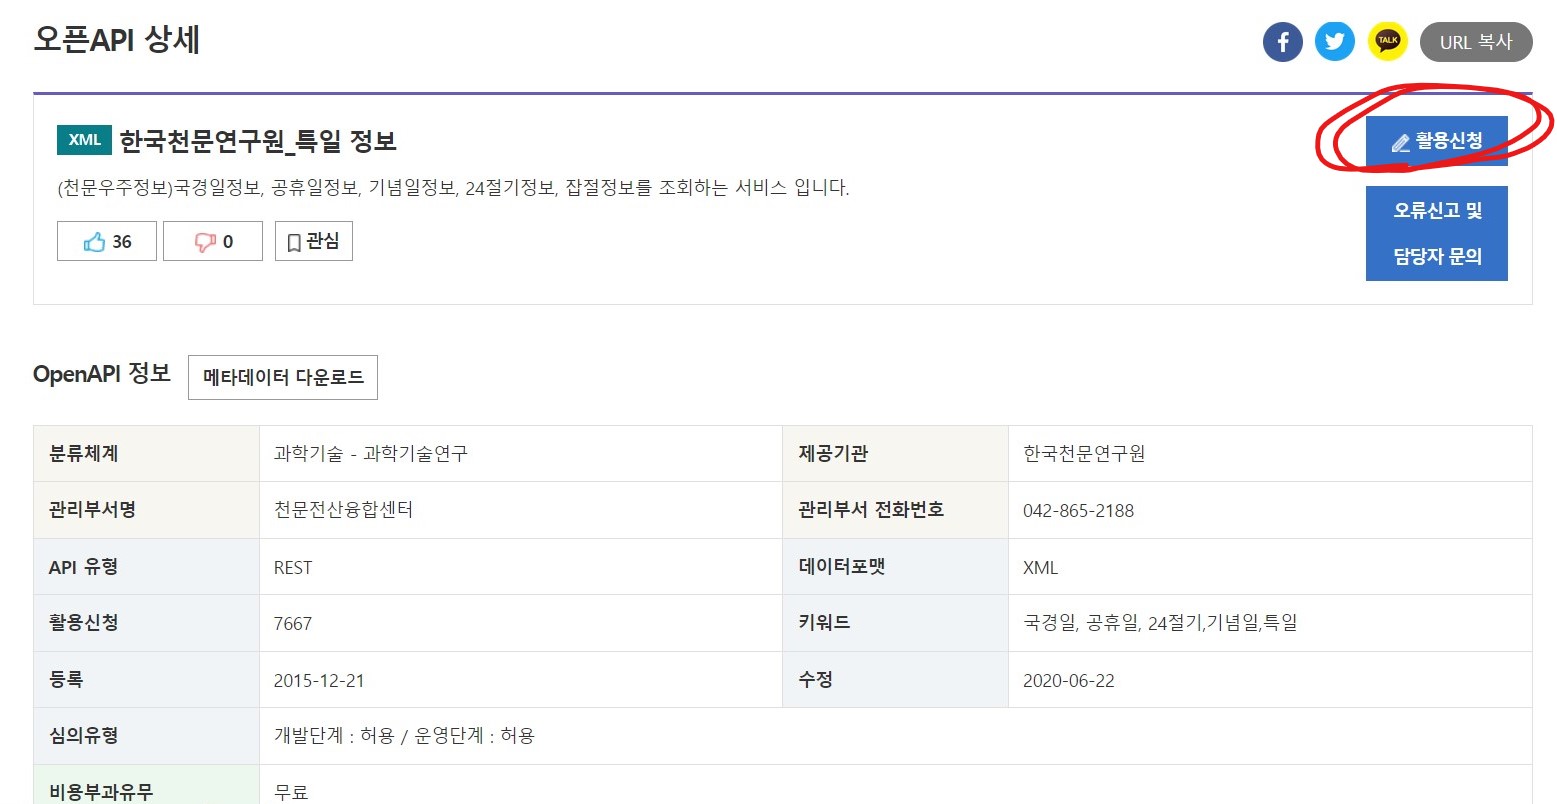This screenshot has width=1557, height=804.
Task: Select cost value 무료
Action: click(x=291, y=792)
